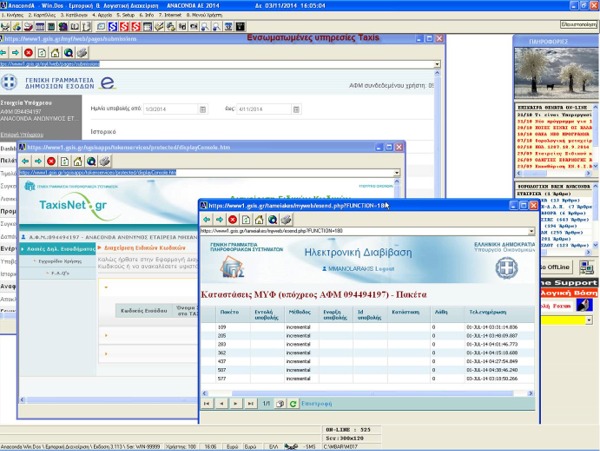Click the black square icon ending main toolbar
The height and width of the screenshot is (451, 600).
coord(240,26)
